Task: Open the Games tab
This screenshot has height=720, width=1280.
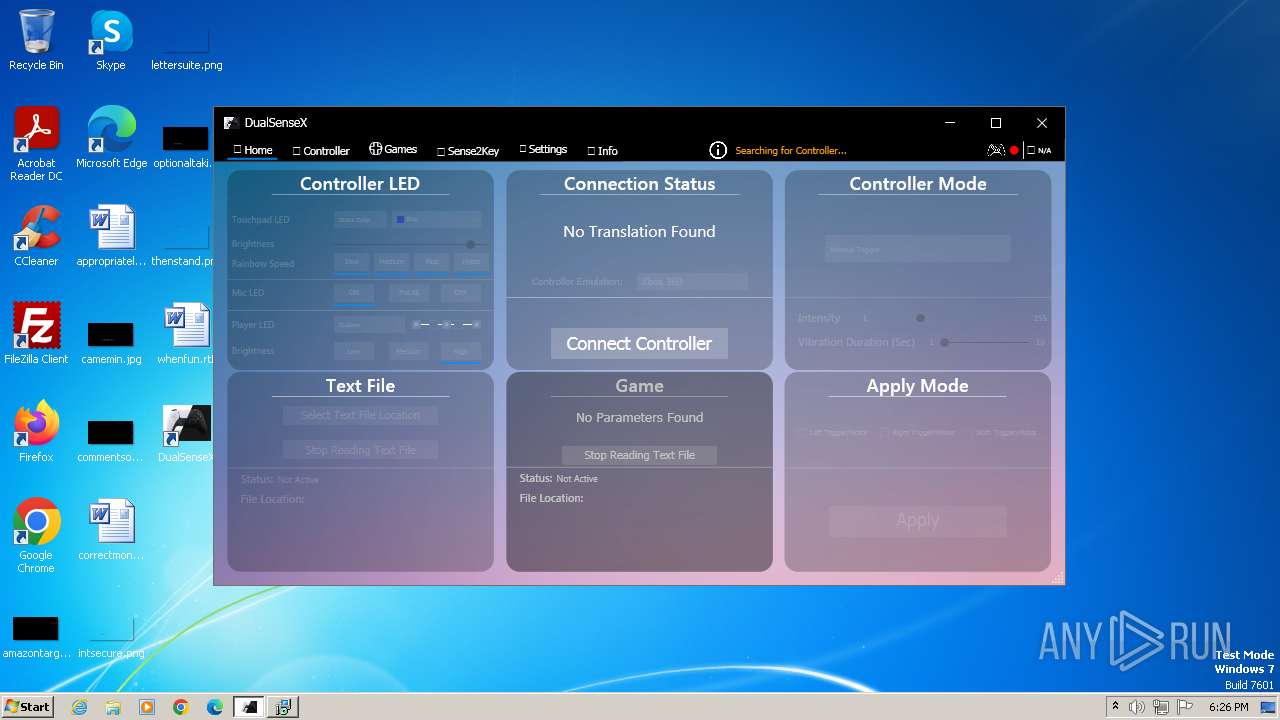Action: [x=393, y=149]
